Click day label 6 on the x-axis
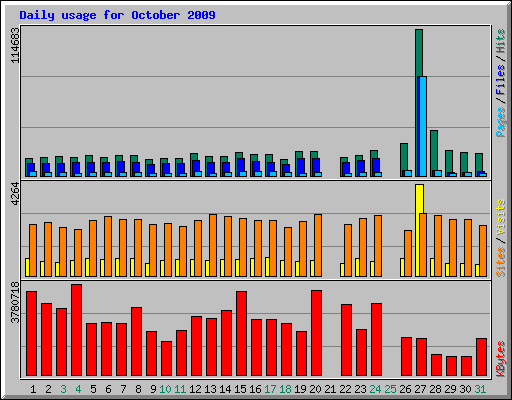 tap(108, 389)
